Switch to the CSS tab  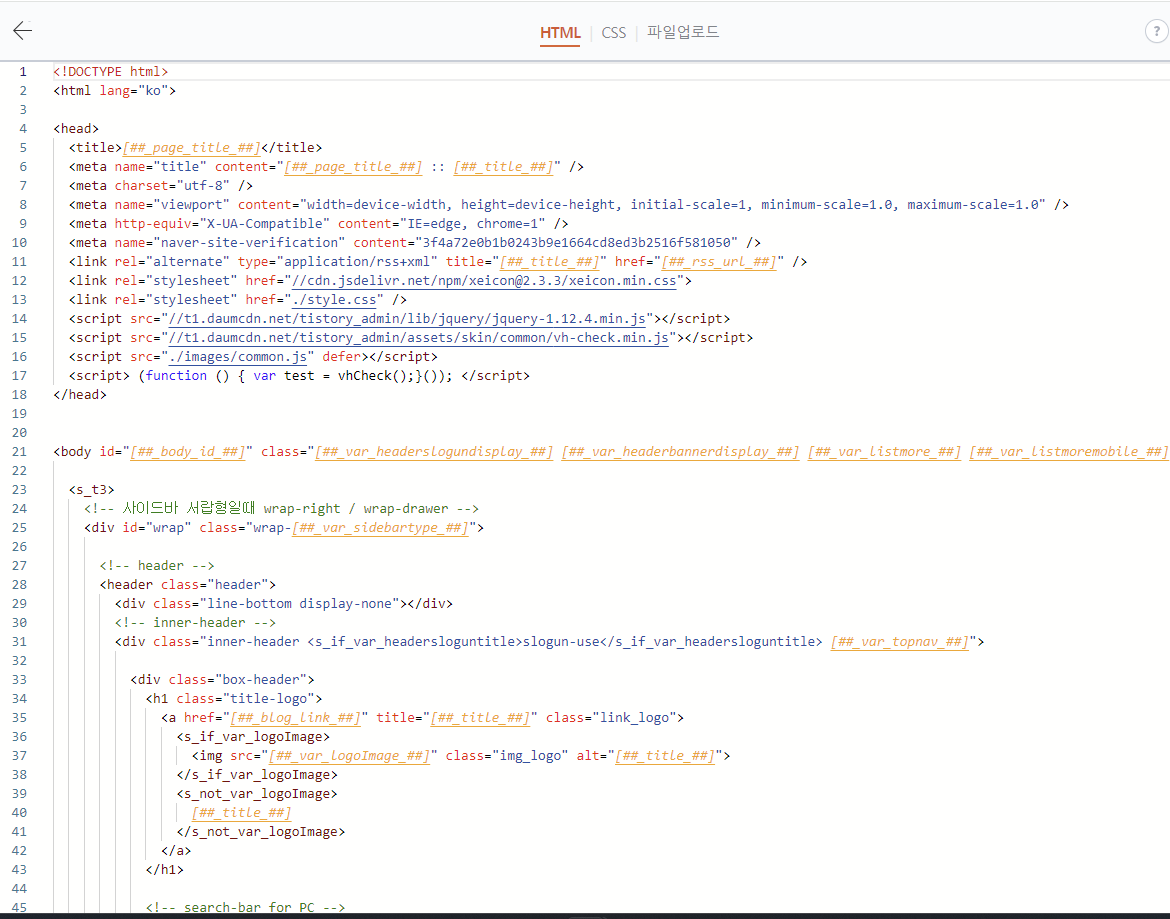[x=613, y=33]
